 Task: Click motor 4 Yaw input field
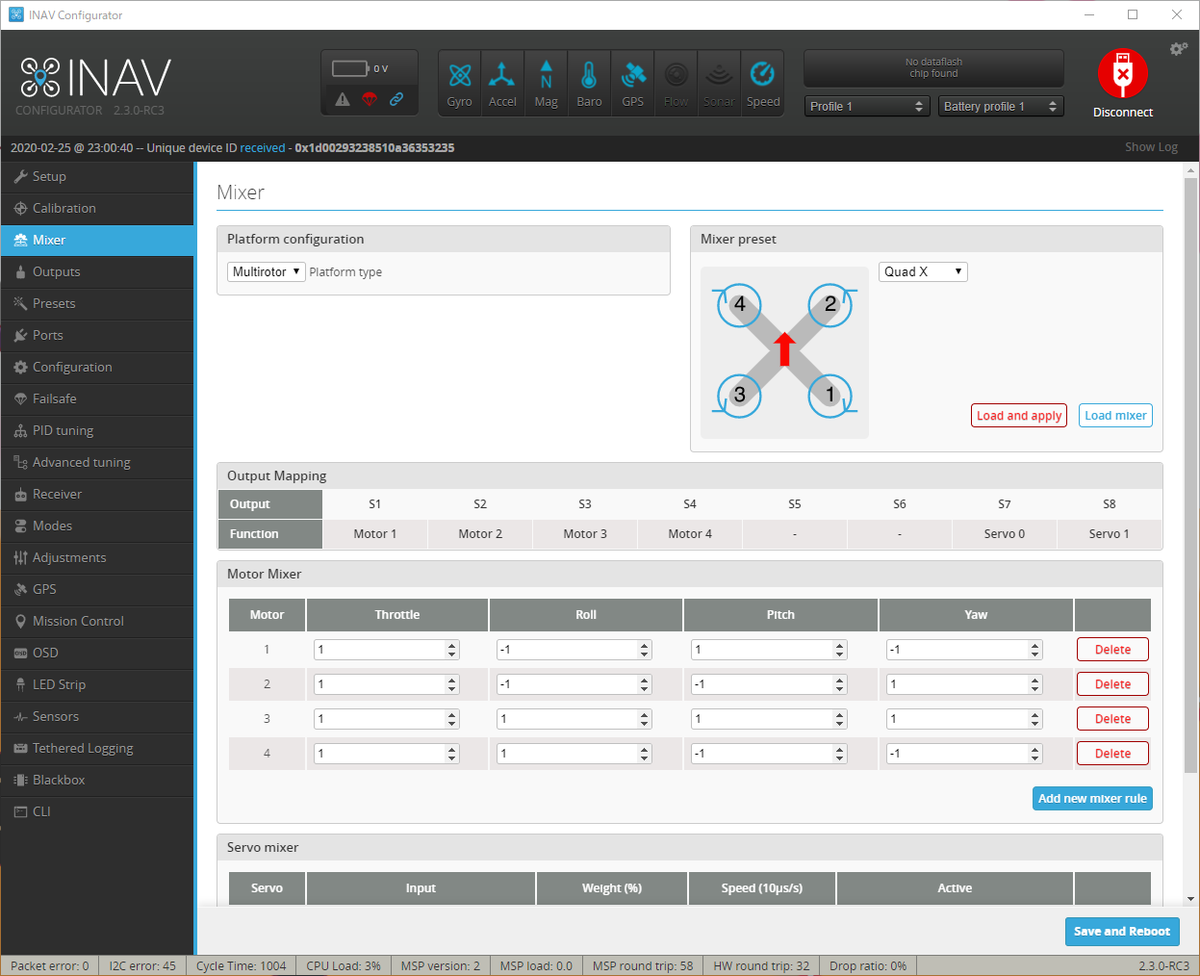coord(964,753)
